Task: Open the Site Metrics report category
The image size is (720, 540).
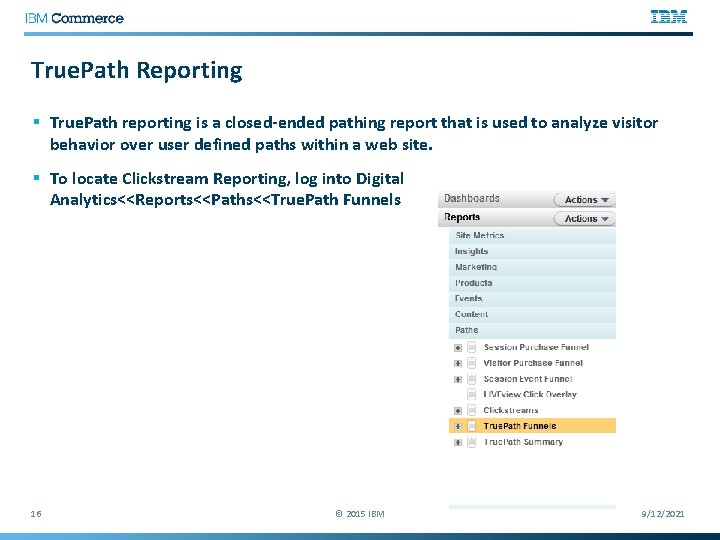Action: point(532,236)
